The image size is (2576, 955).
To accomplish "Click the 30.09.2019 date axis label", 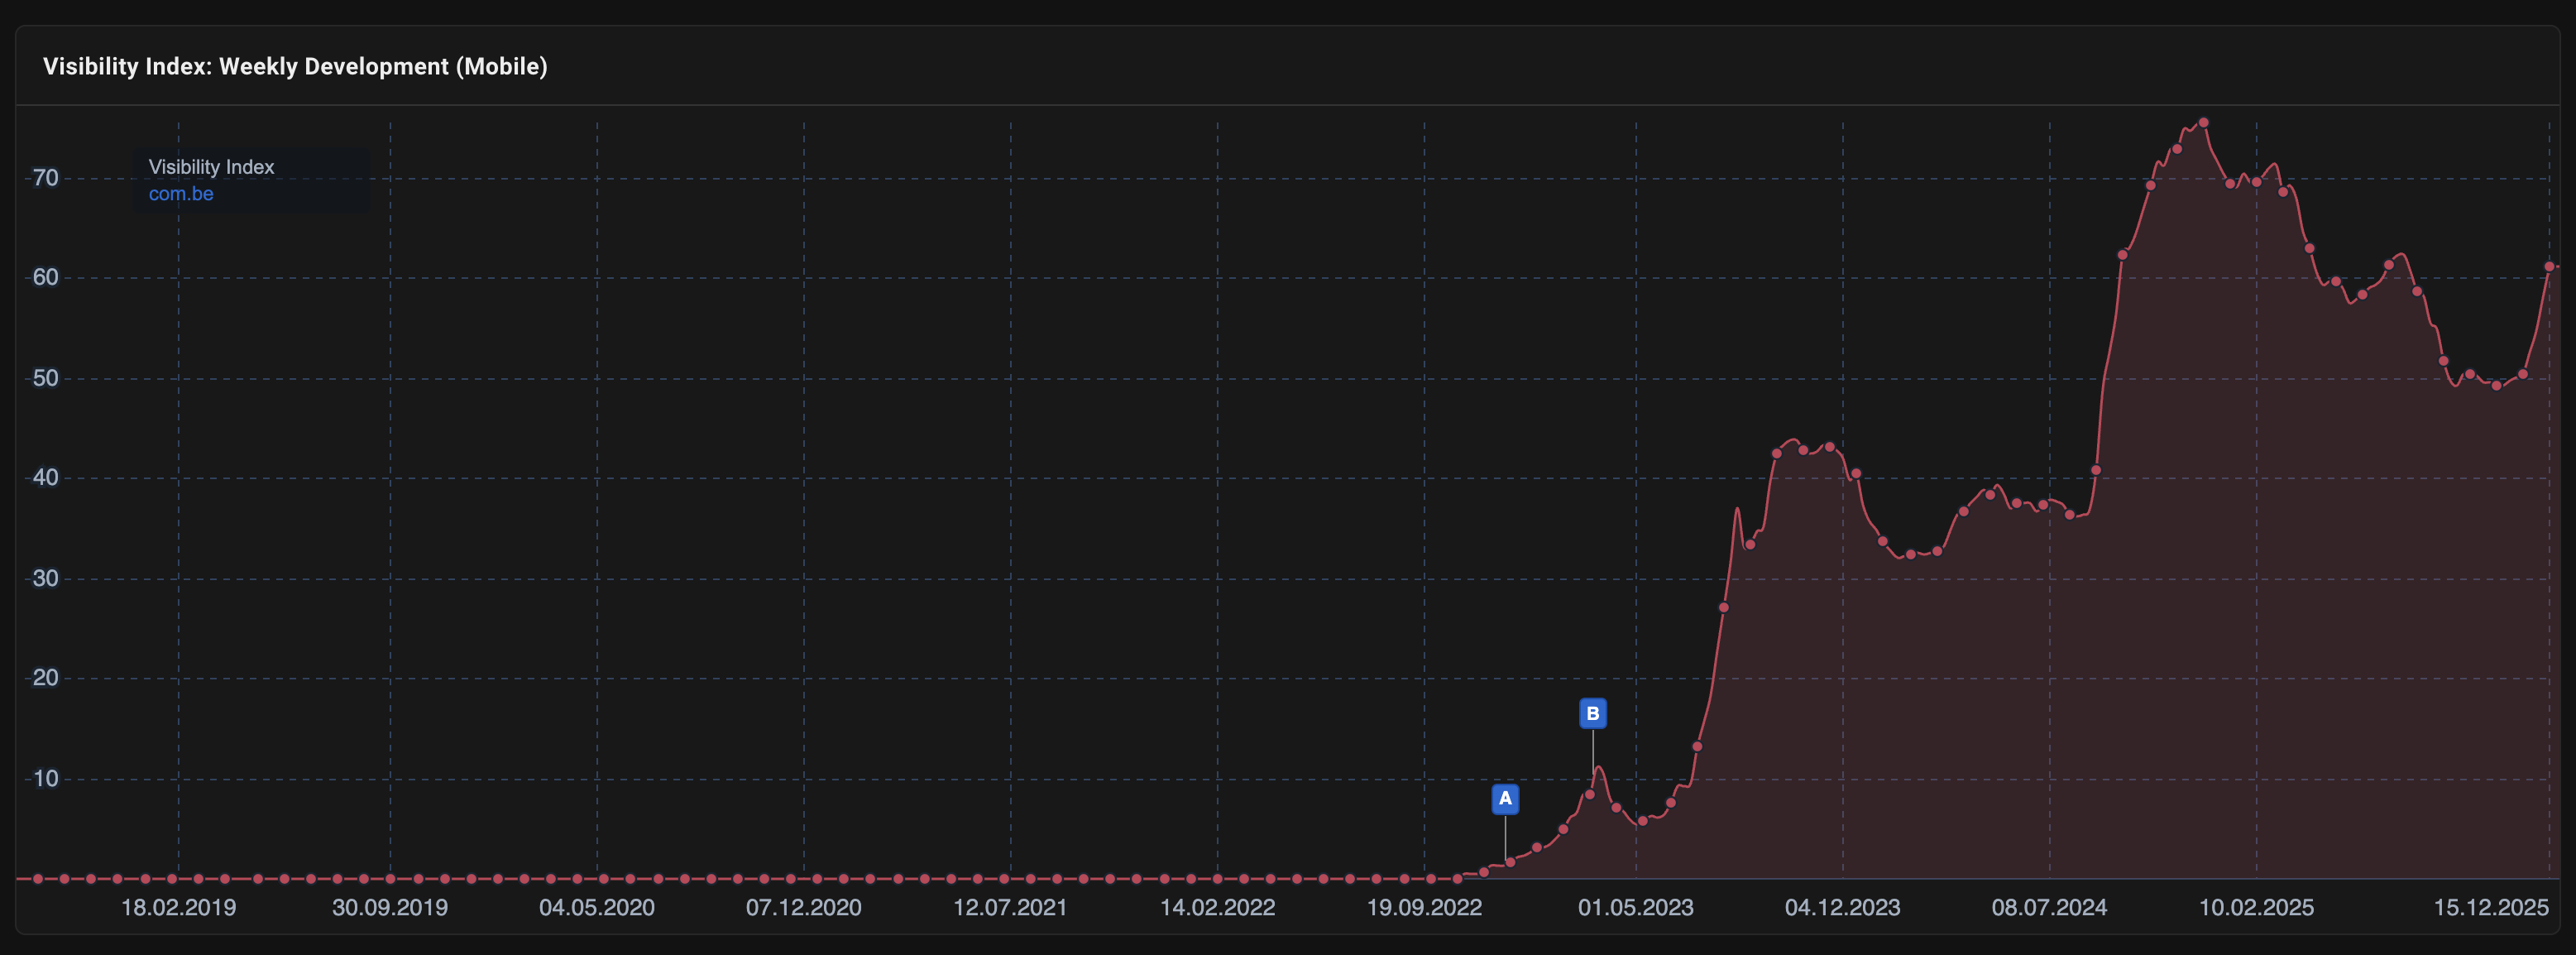I will coord(390,908).
